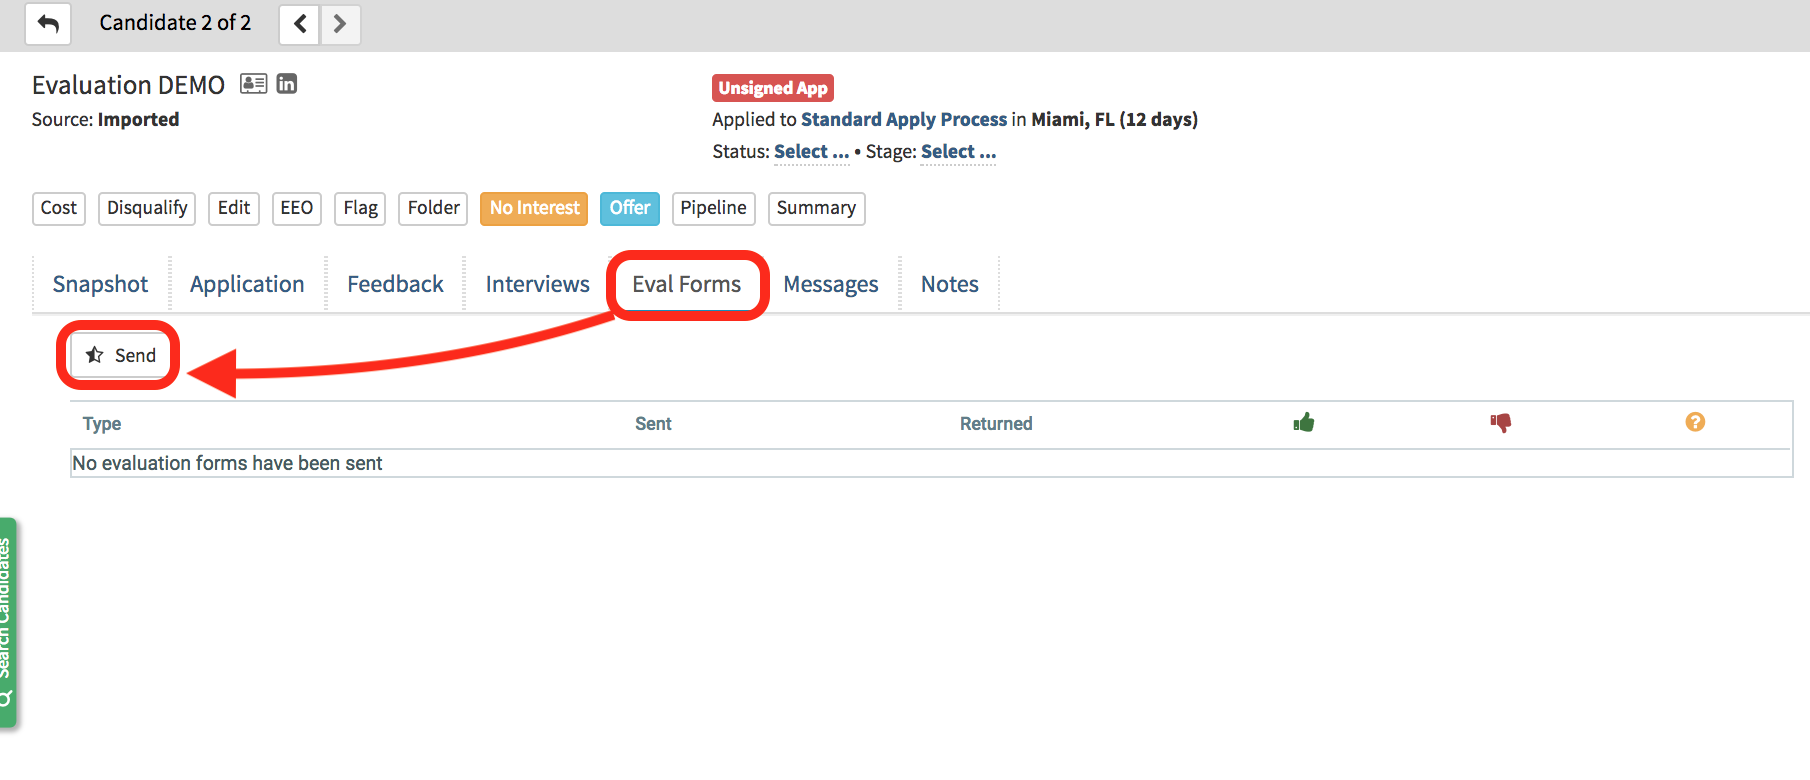Click the green thumbs up column icon
Viewport: 1810px width, 780px height.
coord(1303,423)
